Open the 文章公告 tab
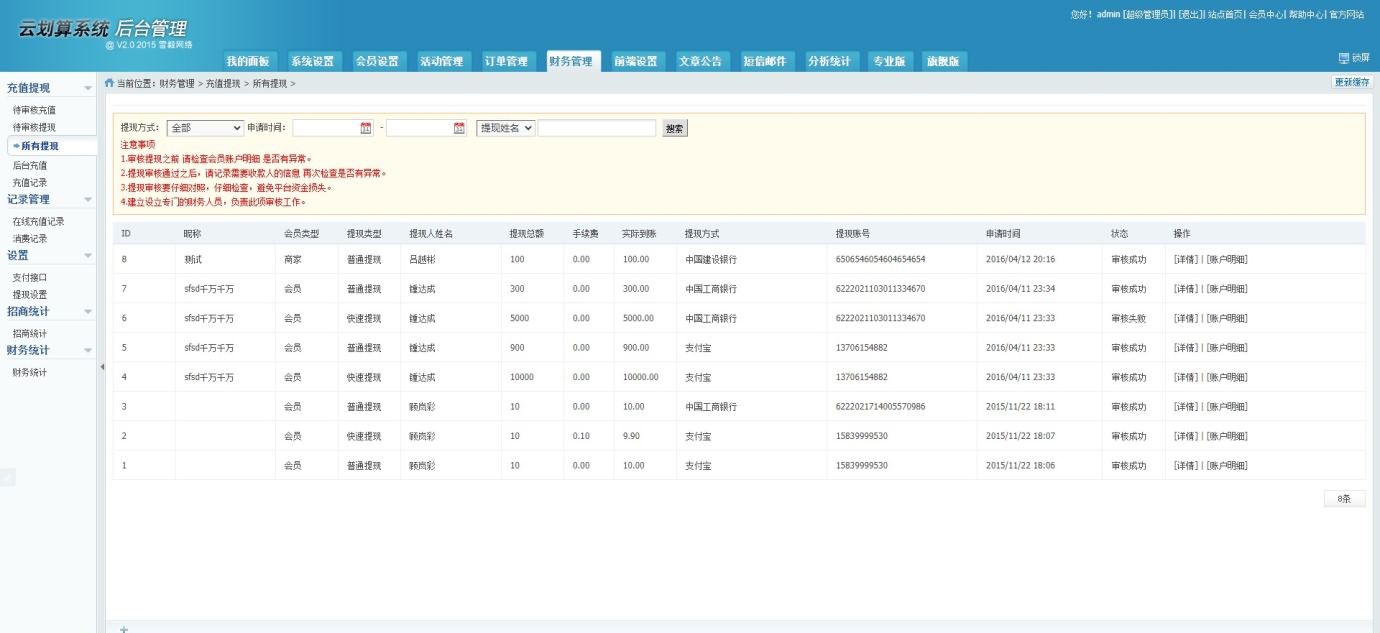The width and height of the screenshot is (1380, 633). click(x=701, y=61)
